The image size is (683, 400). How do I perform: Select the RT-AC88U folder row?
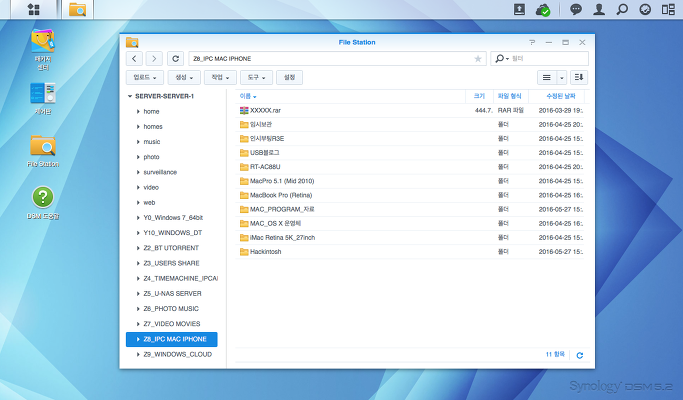pos(409,167)
